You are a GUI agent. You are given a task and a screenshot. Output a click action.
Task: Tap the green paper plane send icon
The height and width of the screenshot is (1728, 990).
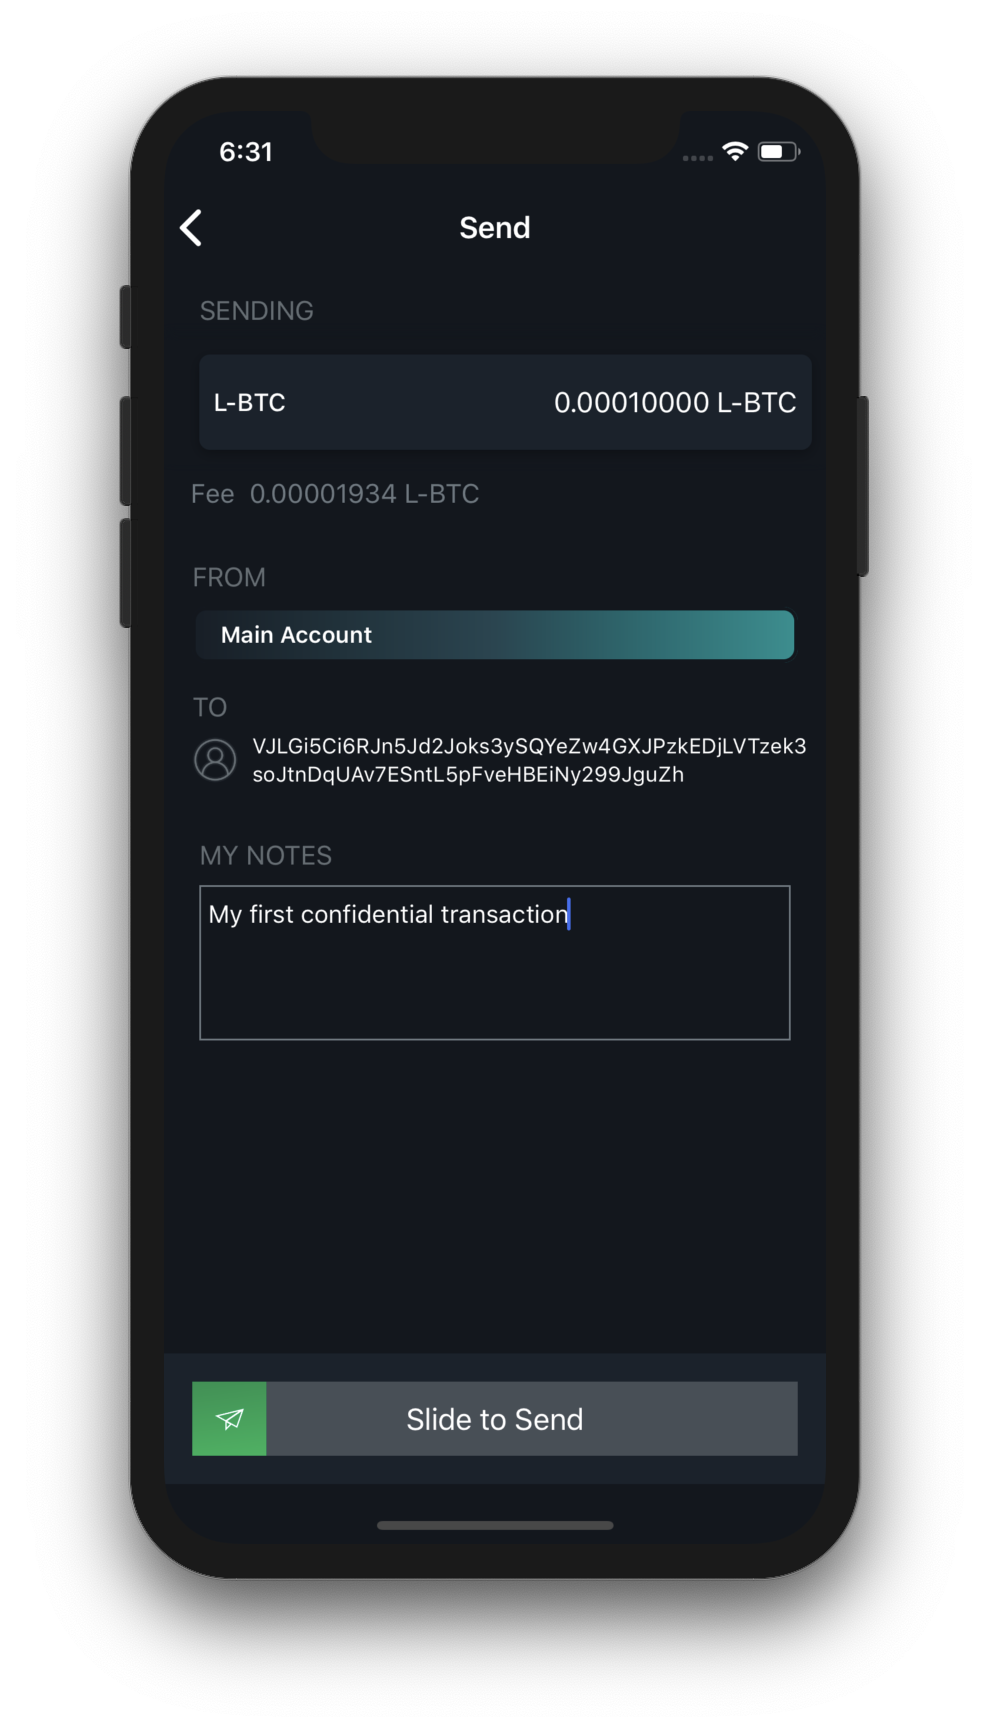[x=229, y=1418]
